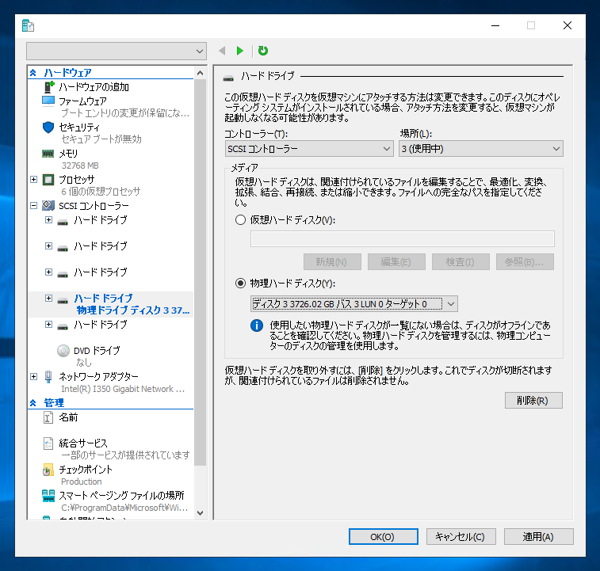This screenshot has width=600, height=571.
Task: Click the disabled 編集(E) button
Action: (396, 262)
